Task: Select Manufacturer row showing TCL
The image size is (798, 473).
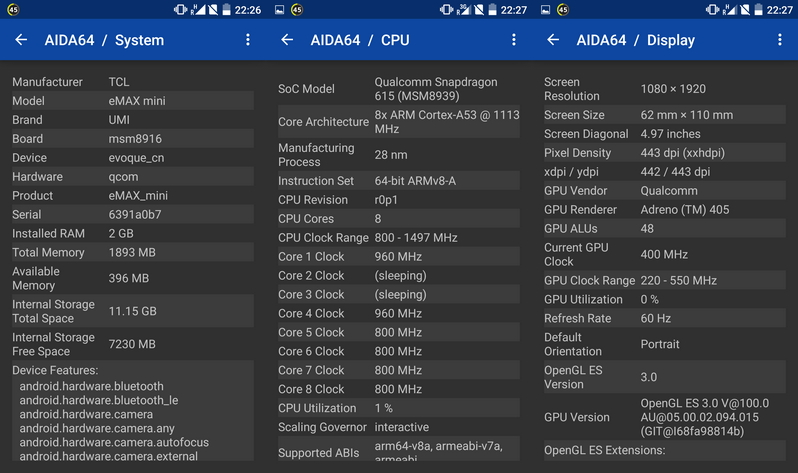Action: pos(133,81)
